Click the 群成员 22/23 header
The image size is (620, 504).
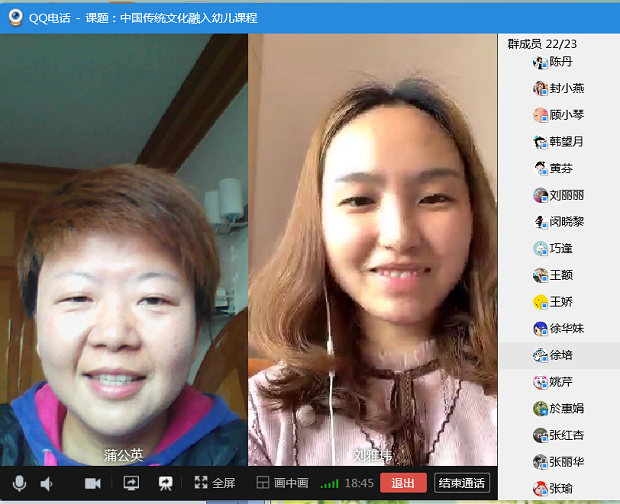point(542,44)
